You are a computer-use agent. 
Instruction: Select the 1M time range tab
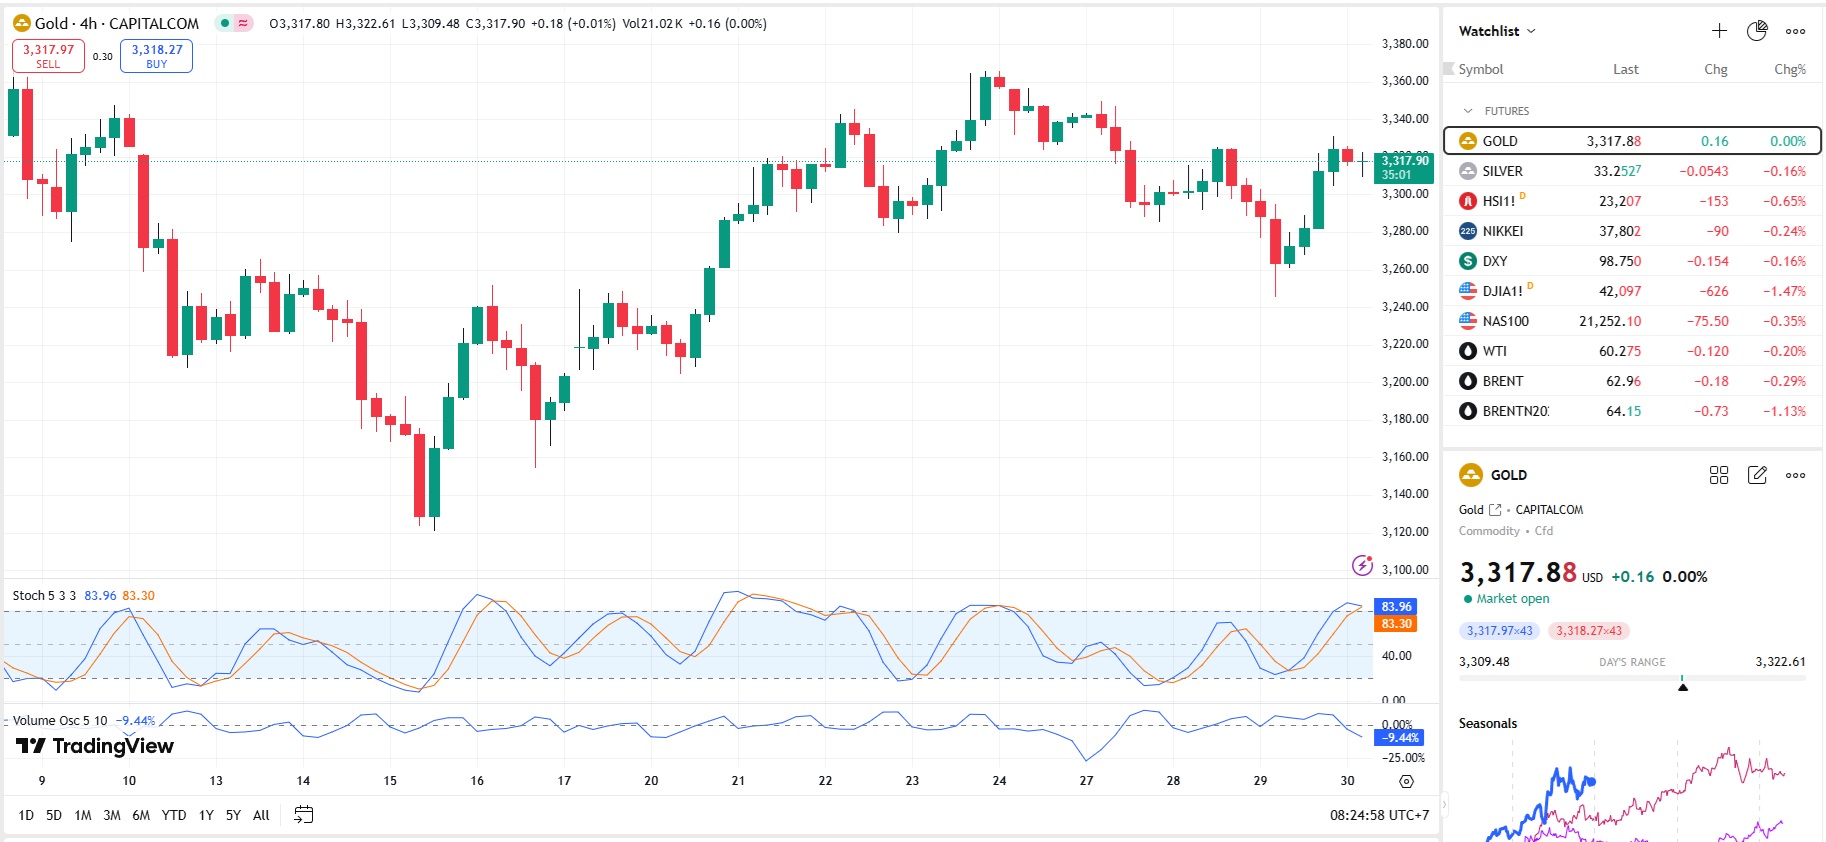(83, 815)
